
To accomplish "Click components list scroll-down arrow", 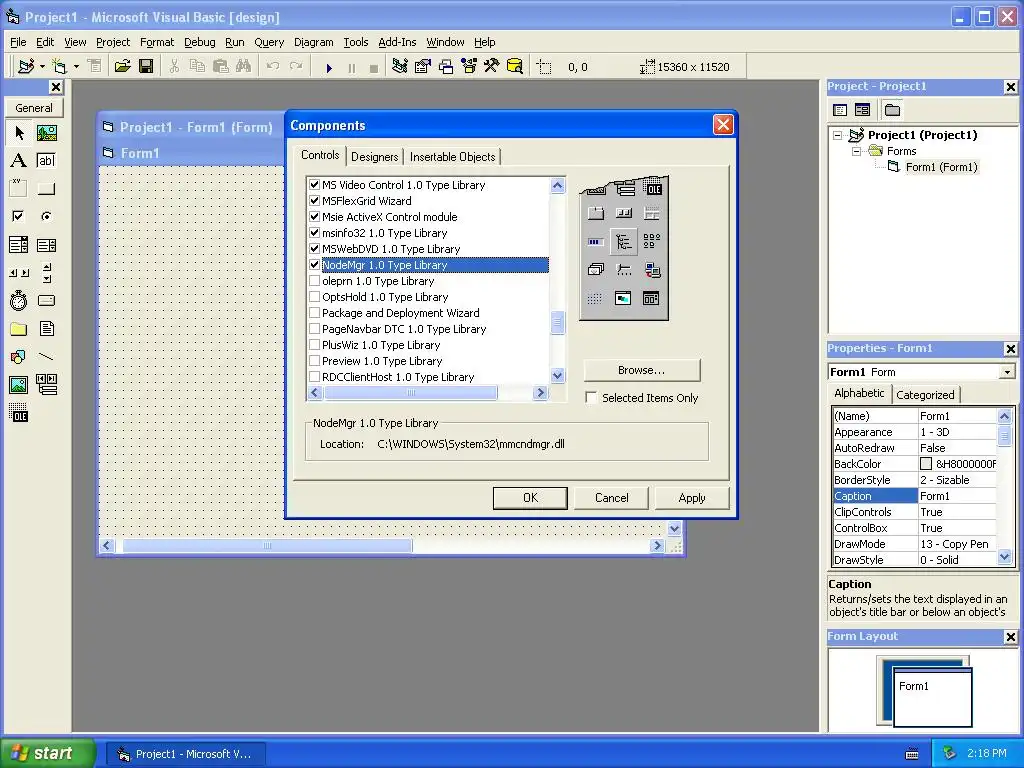I will coord(557,376).
